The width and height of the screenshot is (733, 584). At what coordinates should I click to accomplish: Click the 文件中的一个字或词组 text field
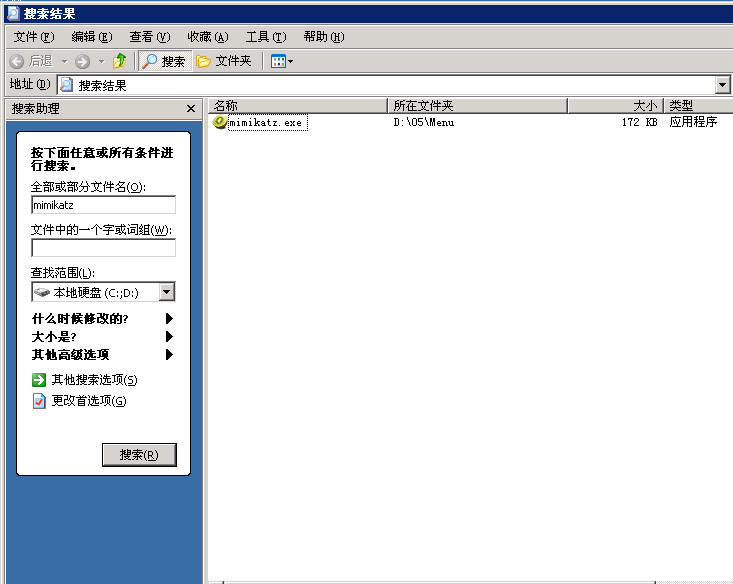103,248
